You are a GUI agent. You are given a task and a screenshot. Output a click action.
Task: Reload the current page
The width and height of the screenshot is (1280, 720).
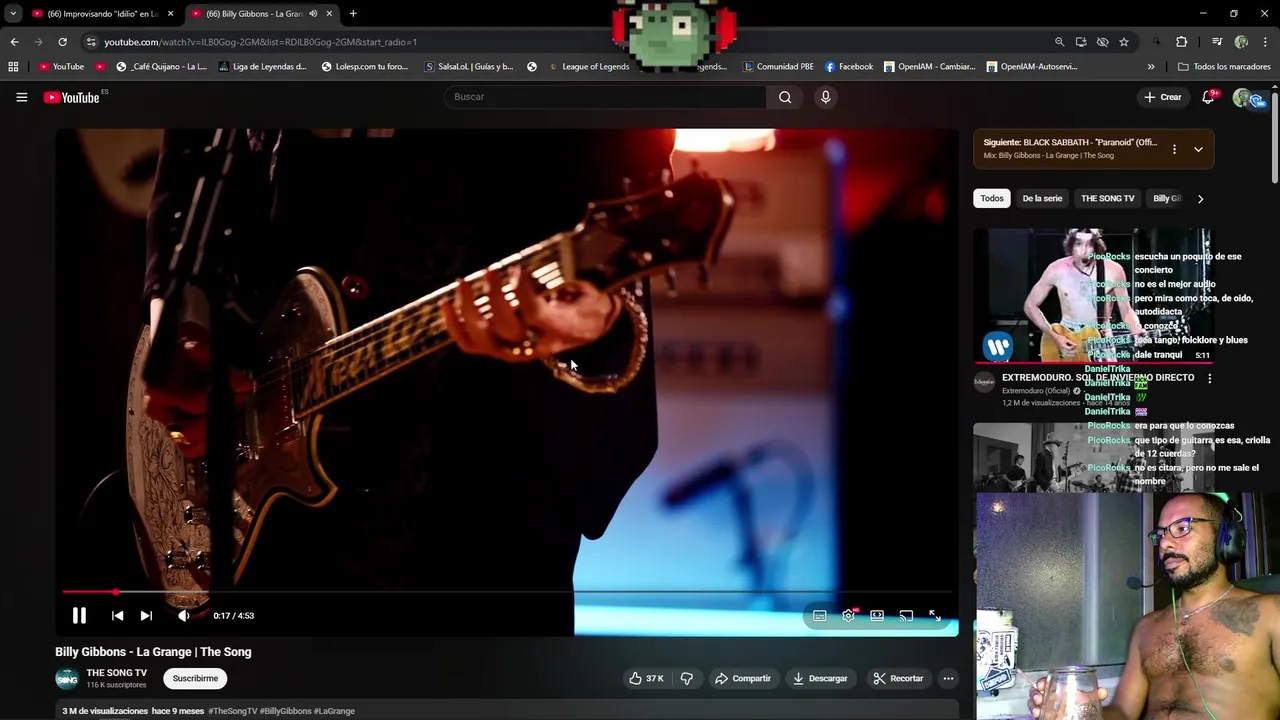pos(62,42)
